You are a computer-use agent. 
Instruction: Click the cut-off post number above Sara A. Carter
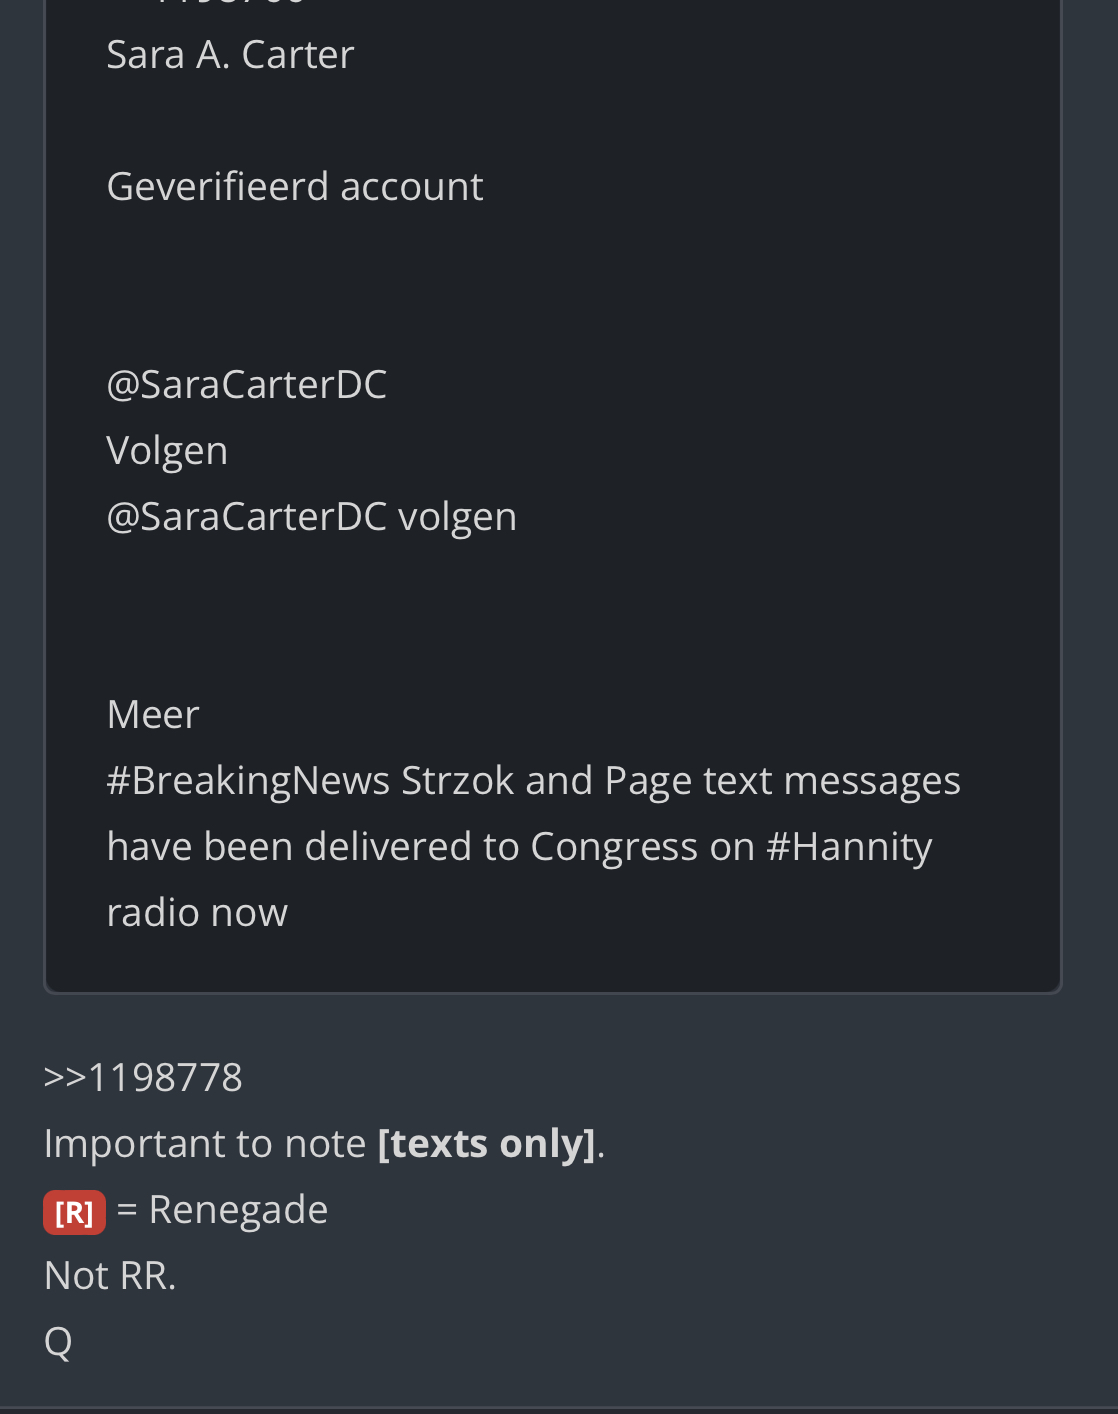(230, 3)
